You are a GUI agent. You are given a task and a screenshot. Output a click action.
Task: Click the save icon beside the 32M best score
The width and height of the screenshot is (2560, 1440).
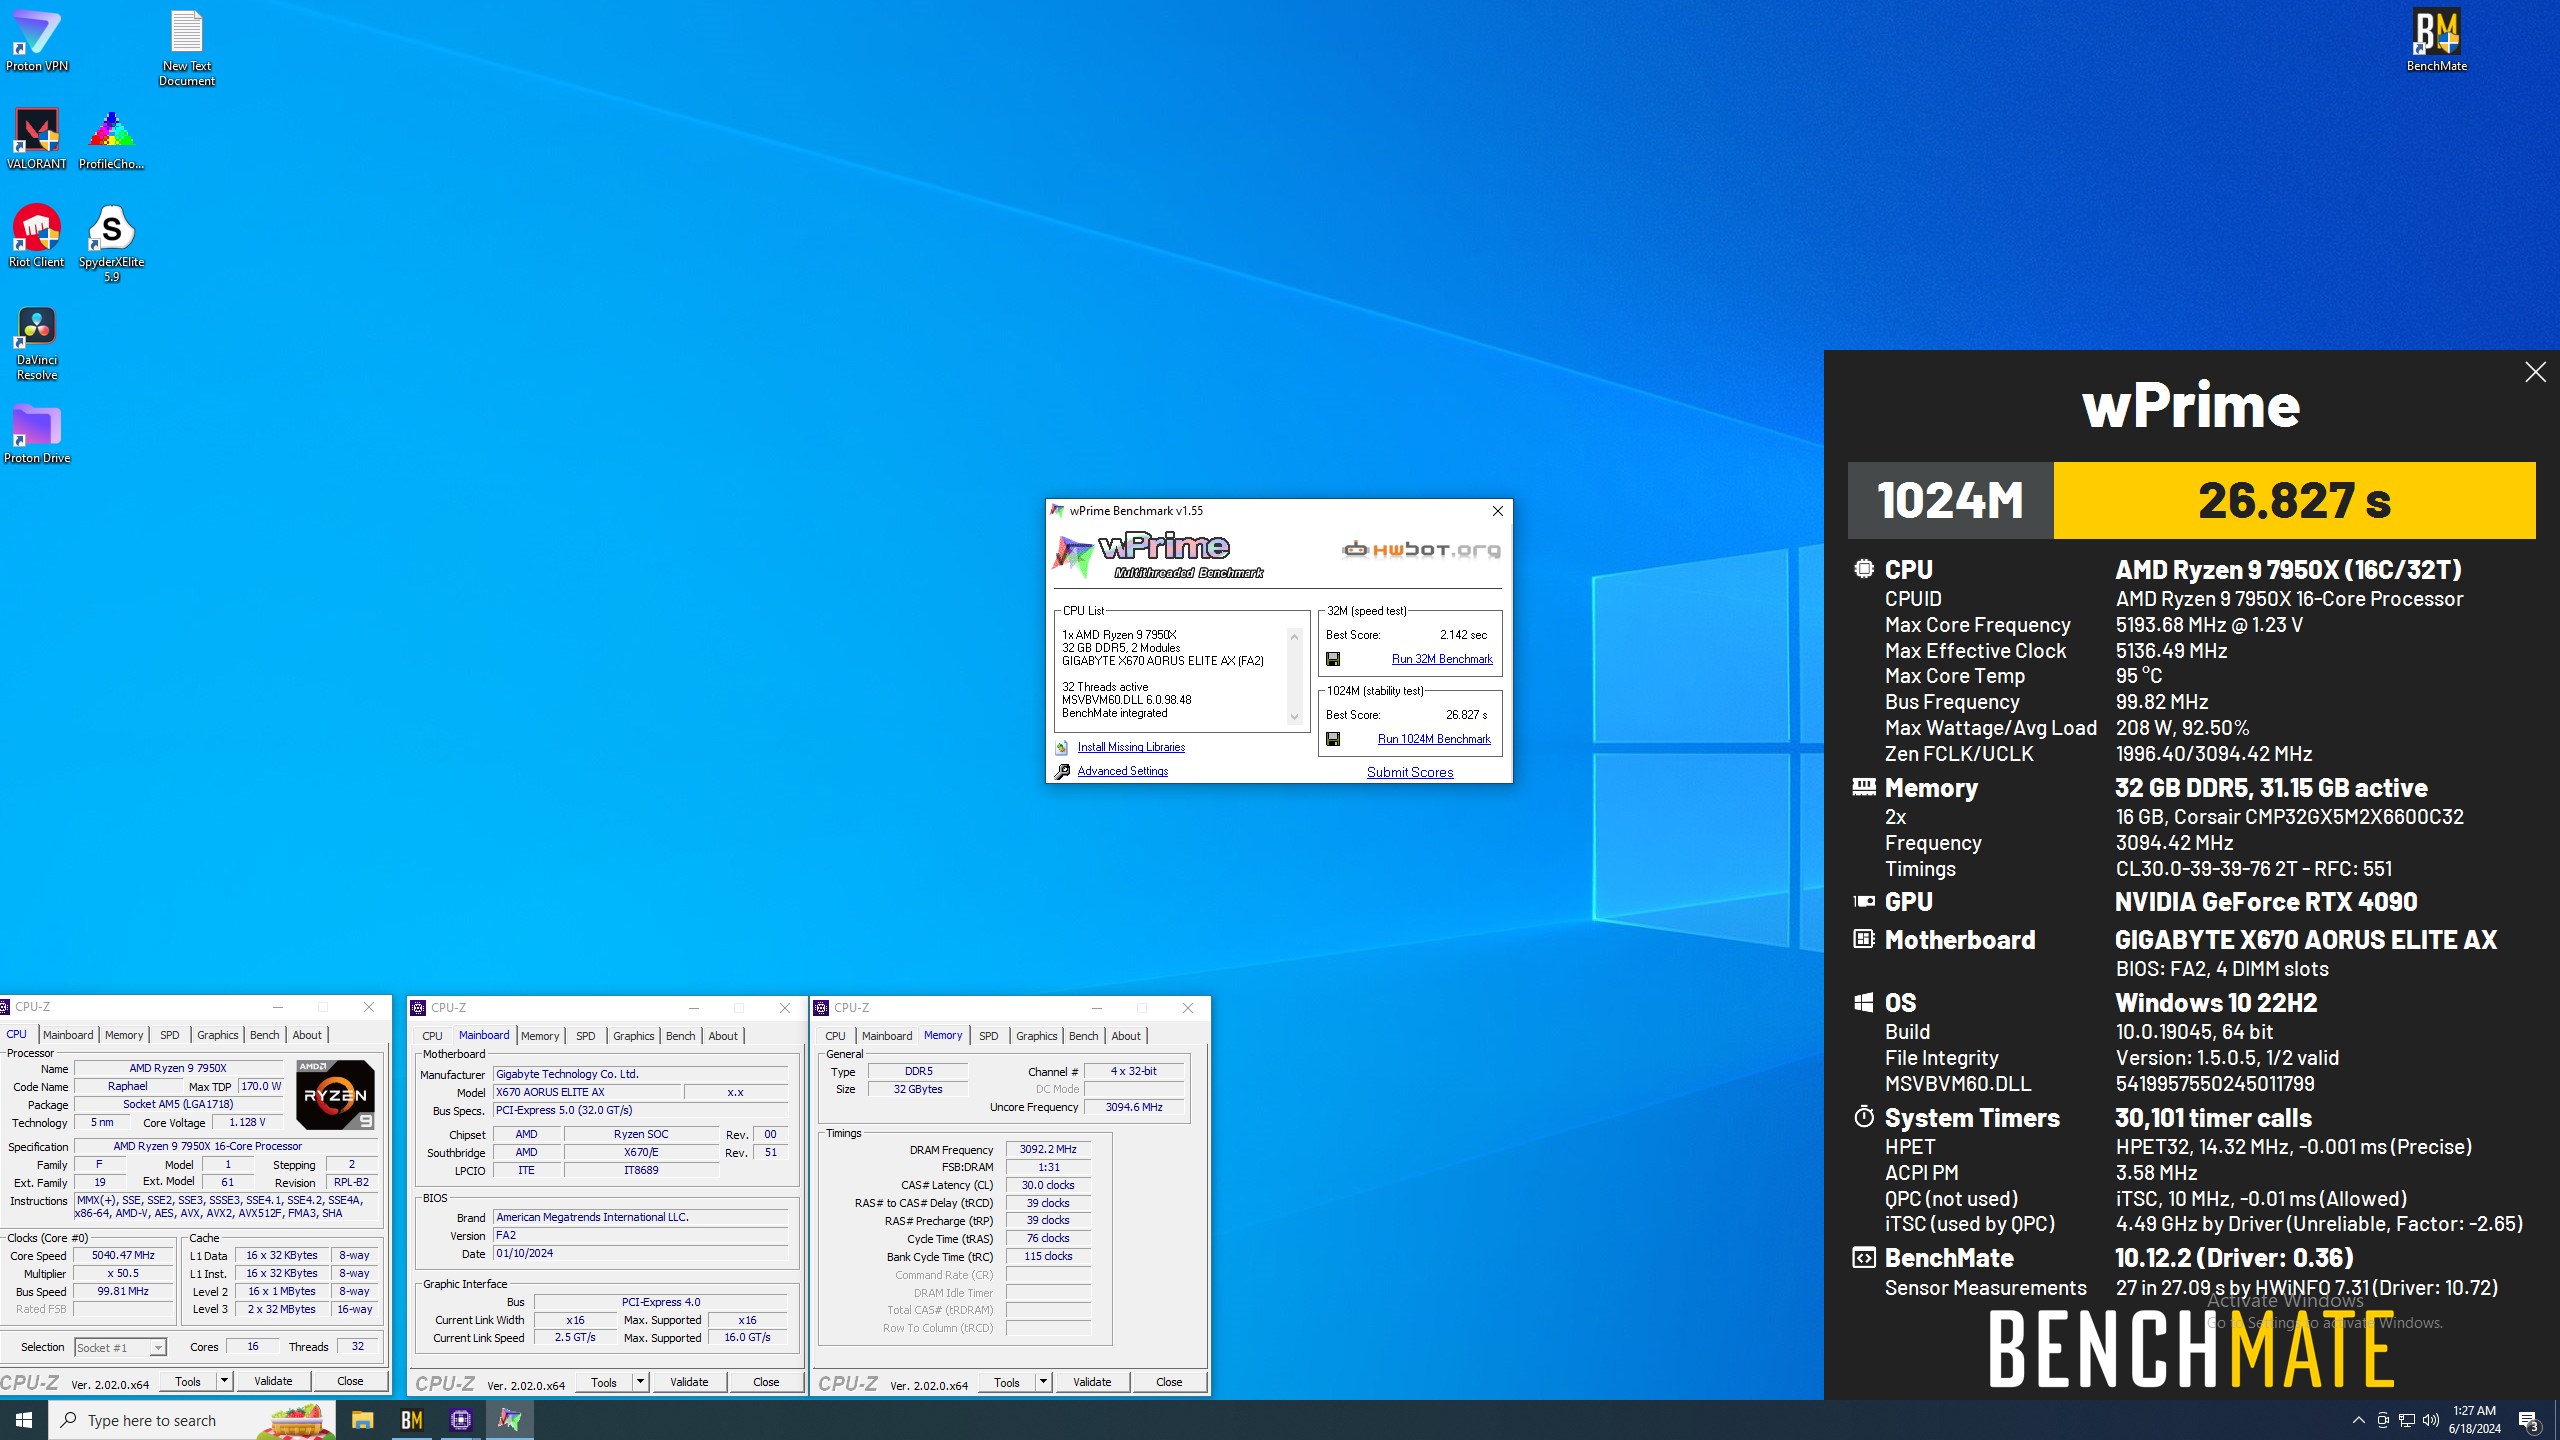click(x=1333, y=659)
